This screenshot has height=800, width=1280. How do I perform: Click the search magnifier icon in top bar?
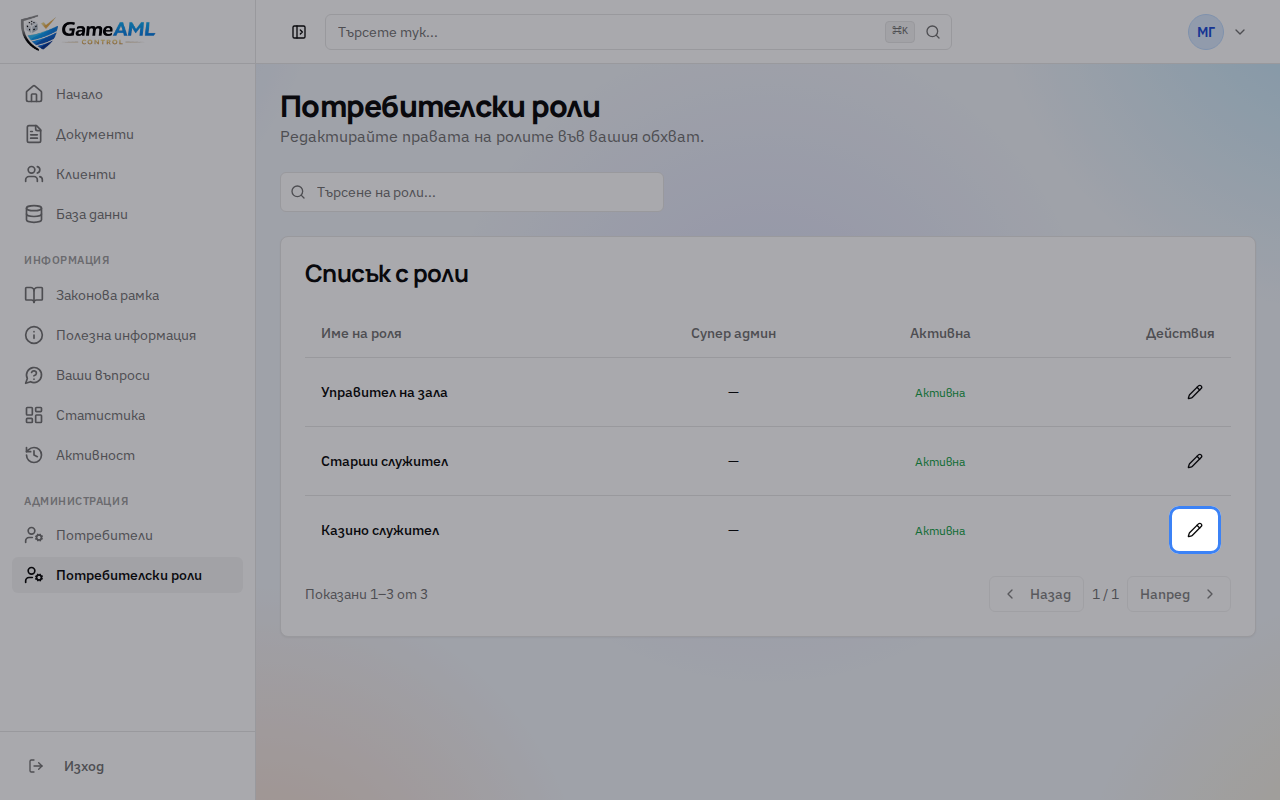[x=933, y=32]
